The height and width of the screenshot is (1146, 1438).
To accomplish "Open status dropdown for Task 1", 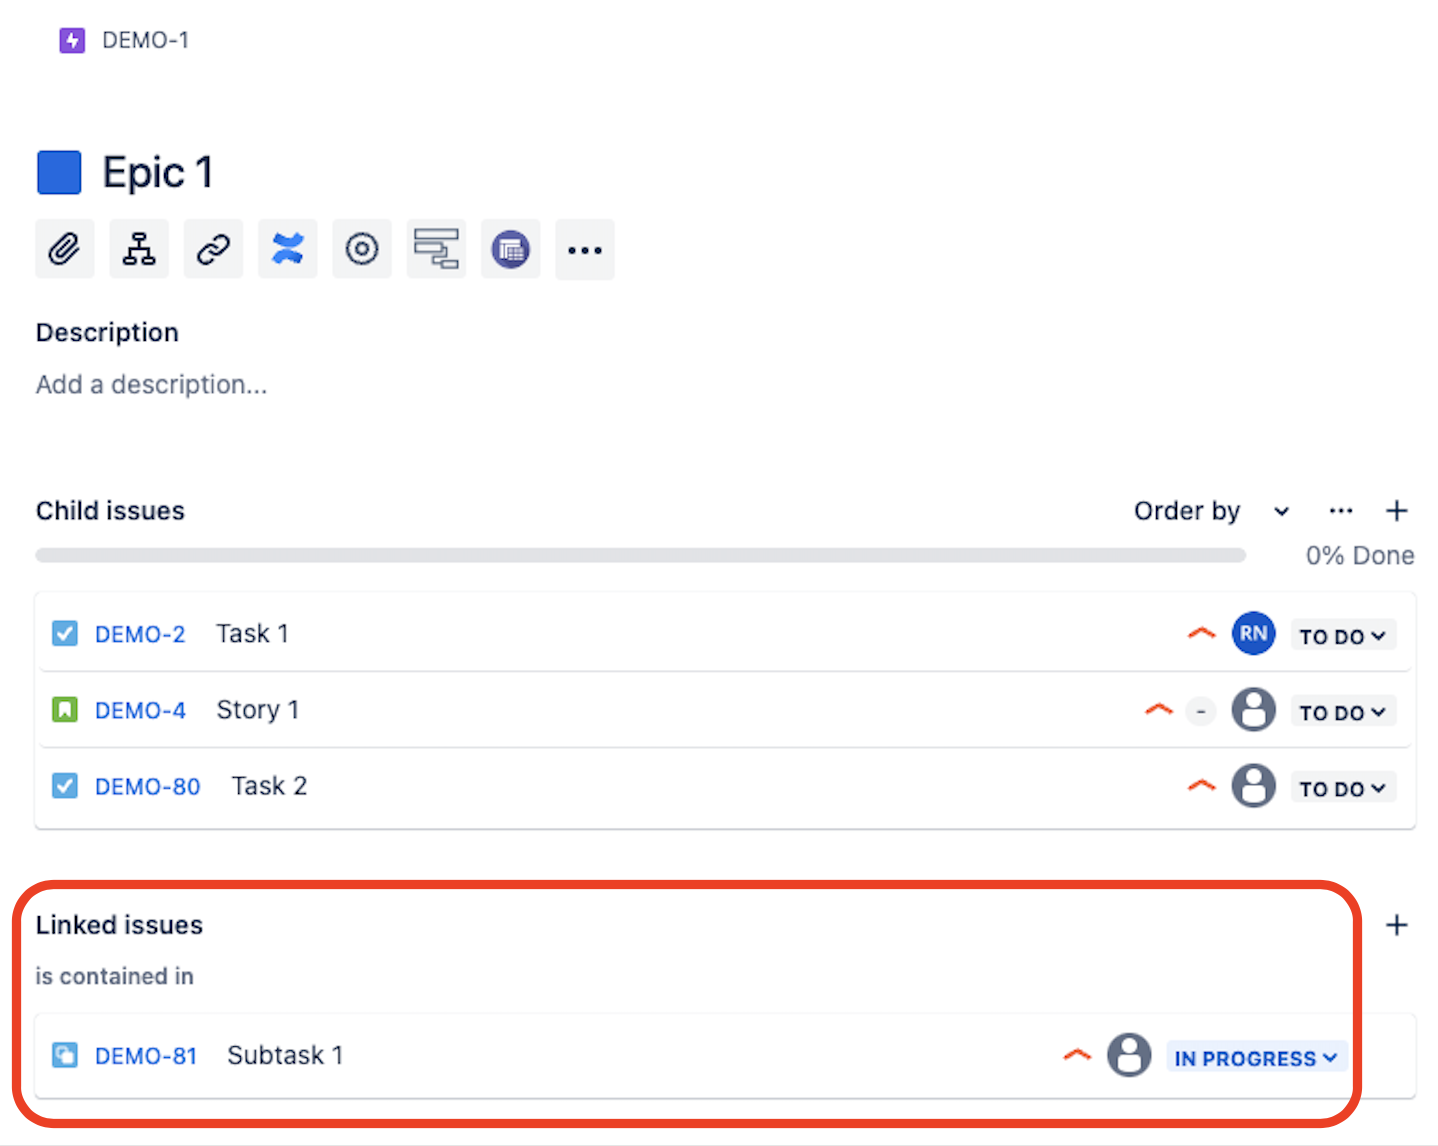I will click(x=1342, y=636).
